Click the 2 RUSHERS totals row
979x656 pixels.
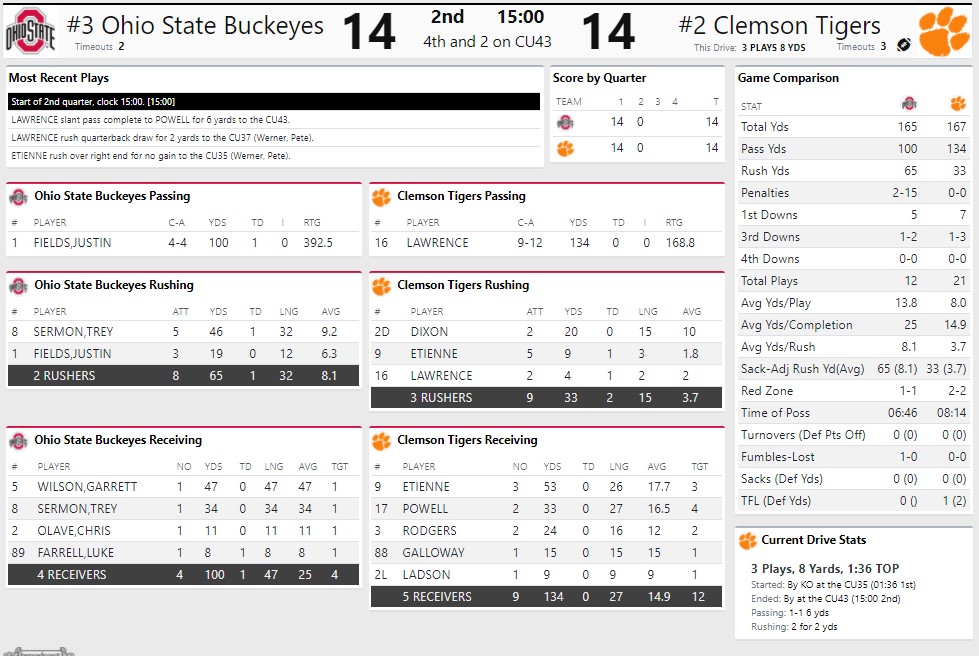(182, 376)
